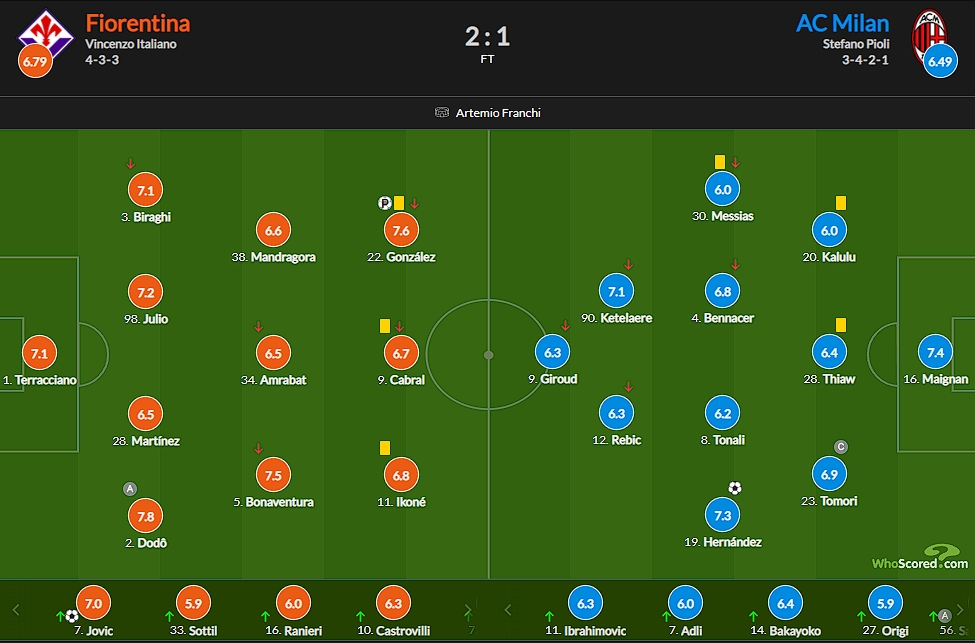
Task: Open the AC Milan team name link
Action: click(843, 23)
